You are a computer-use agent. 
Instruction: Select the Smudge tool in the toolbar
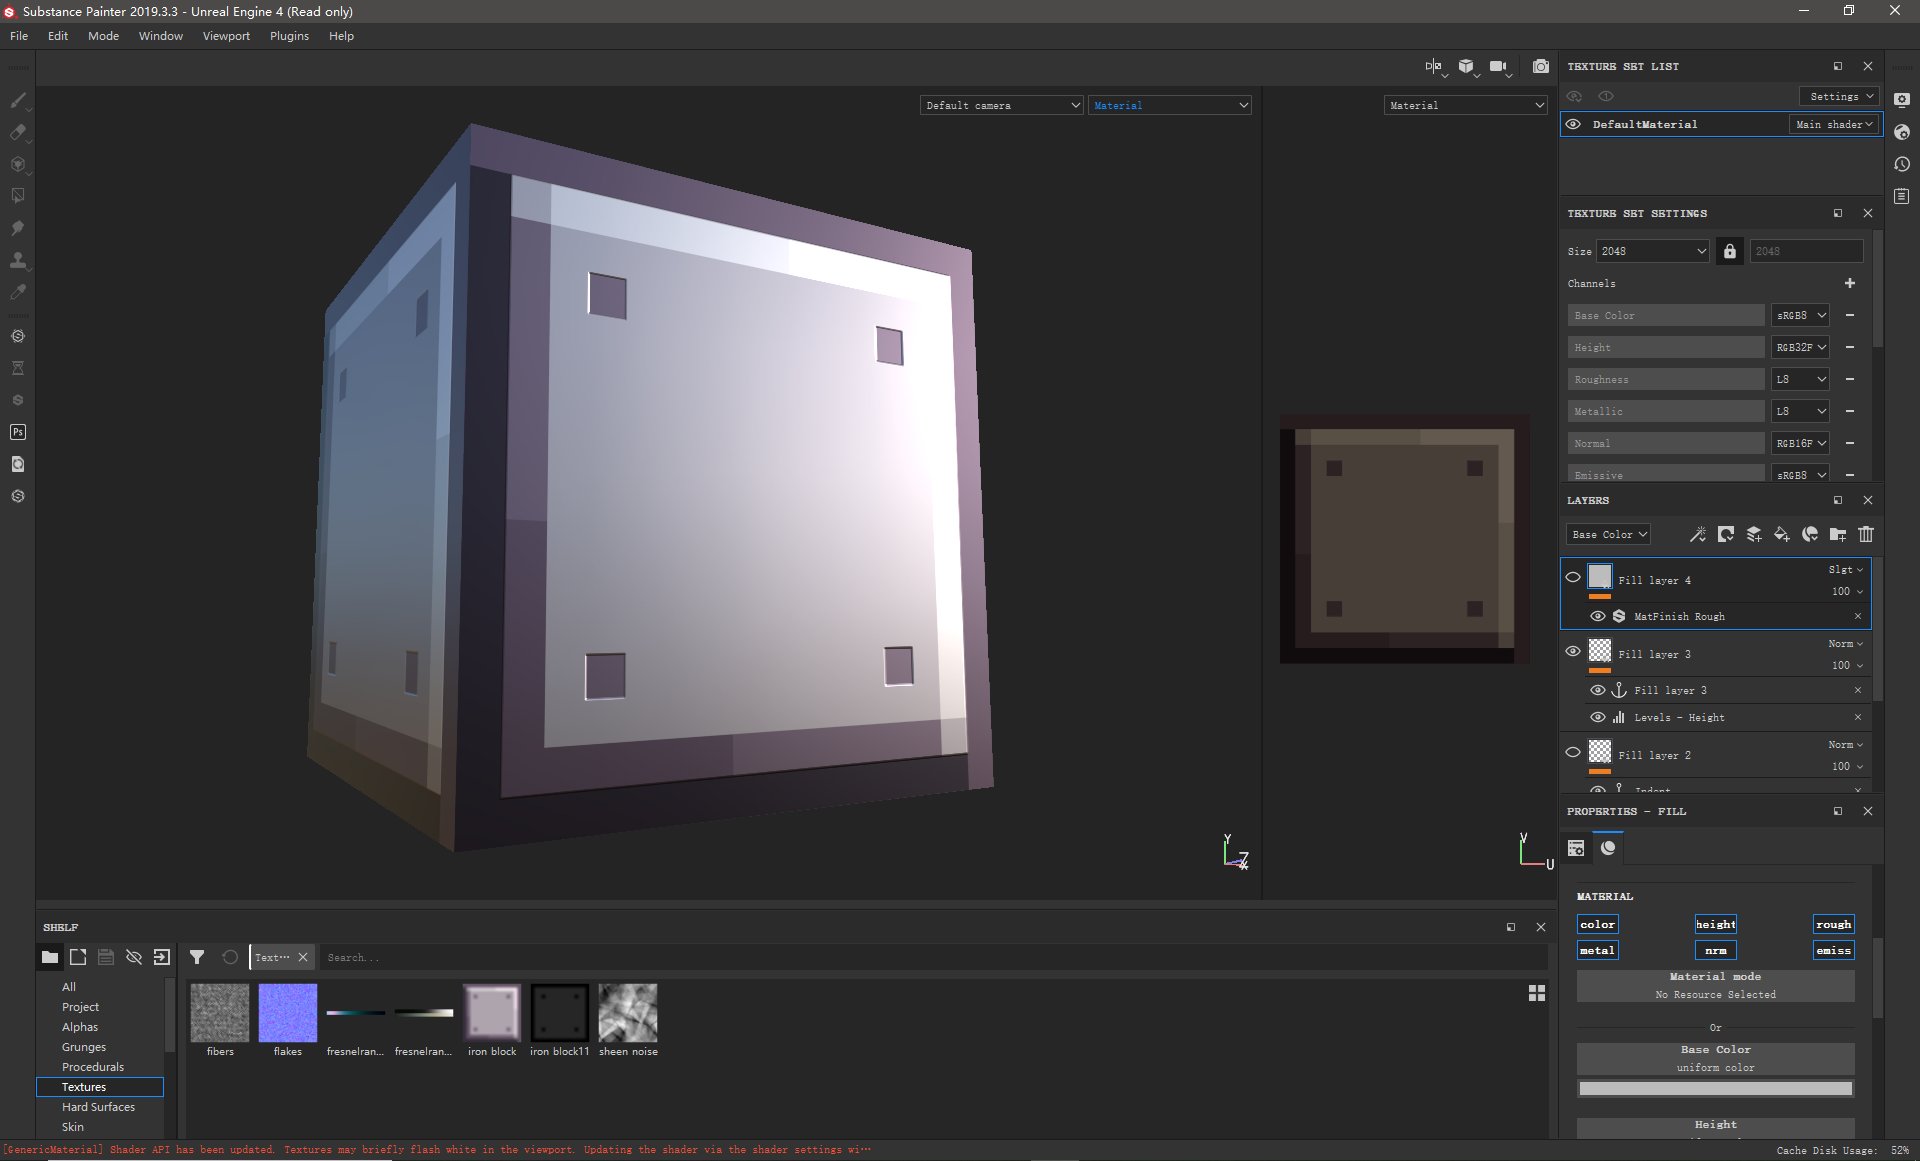click(18, 228)
